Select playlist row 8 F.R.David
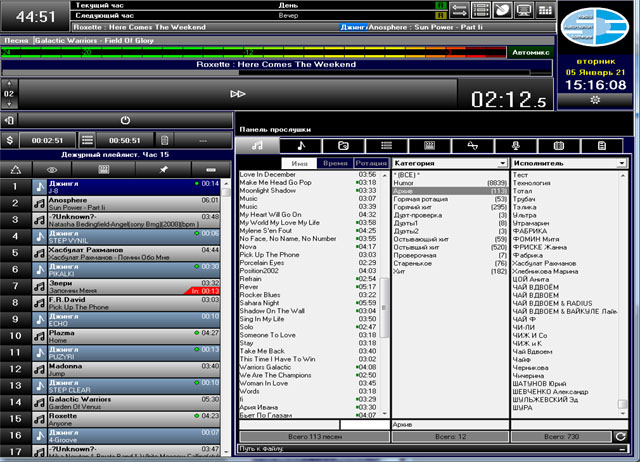 tap(126, 303)
